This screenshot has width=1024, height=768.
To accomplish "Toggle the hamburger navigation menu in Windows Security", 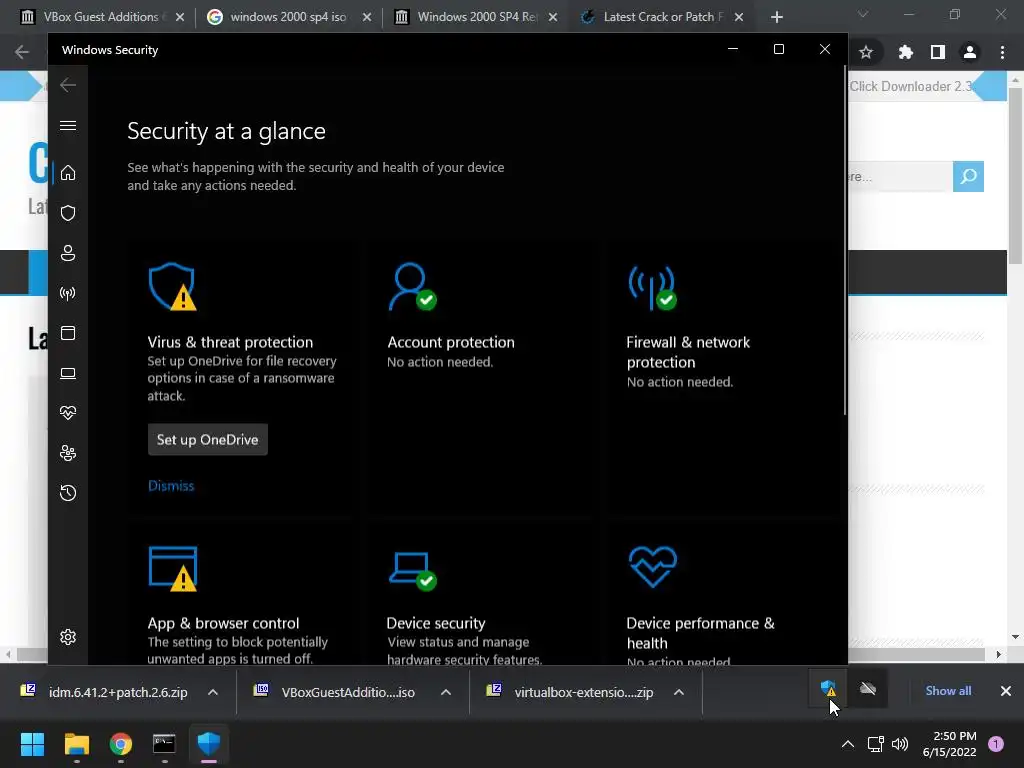I will point(68,125).
